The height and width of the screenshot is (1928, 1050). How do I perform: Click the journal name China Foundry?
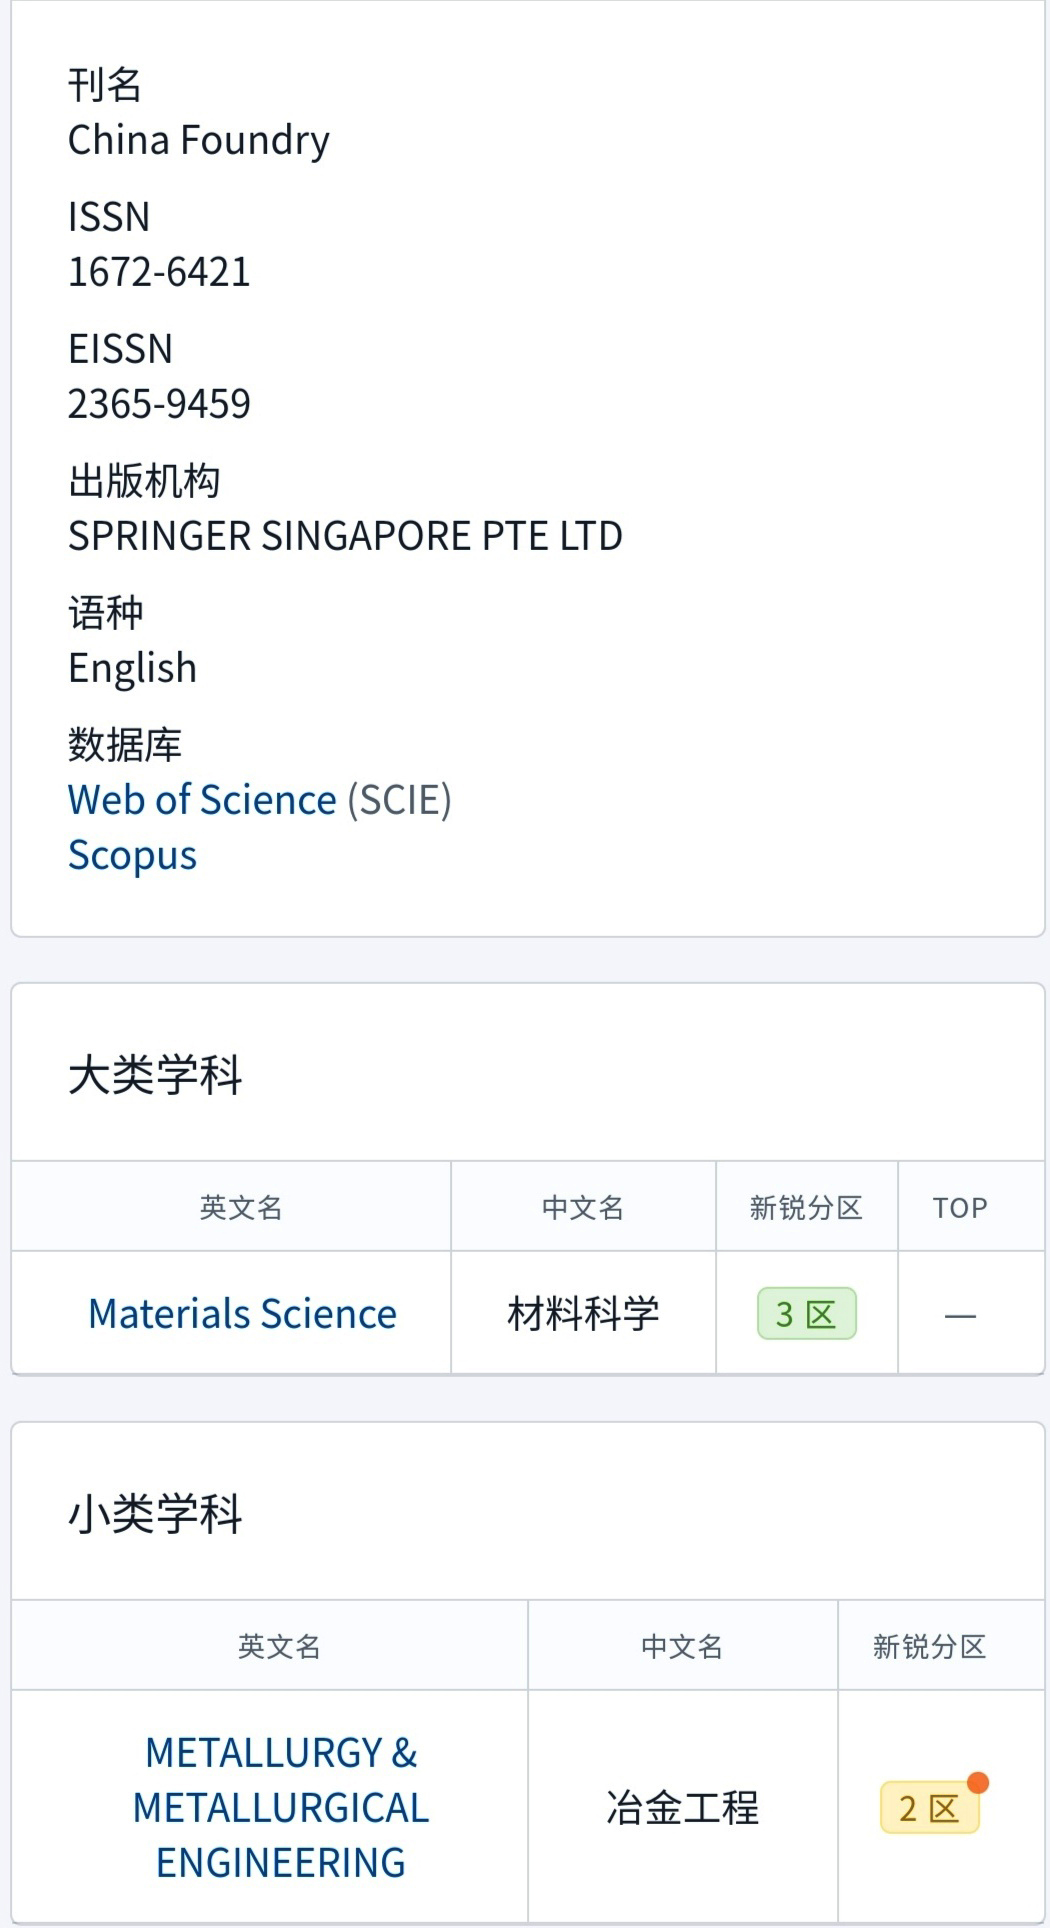click(x=198, y=140)
